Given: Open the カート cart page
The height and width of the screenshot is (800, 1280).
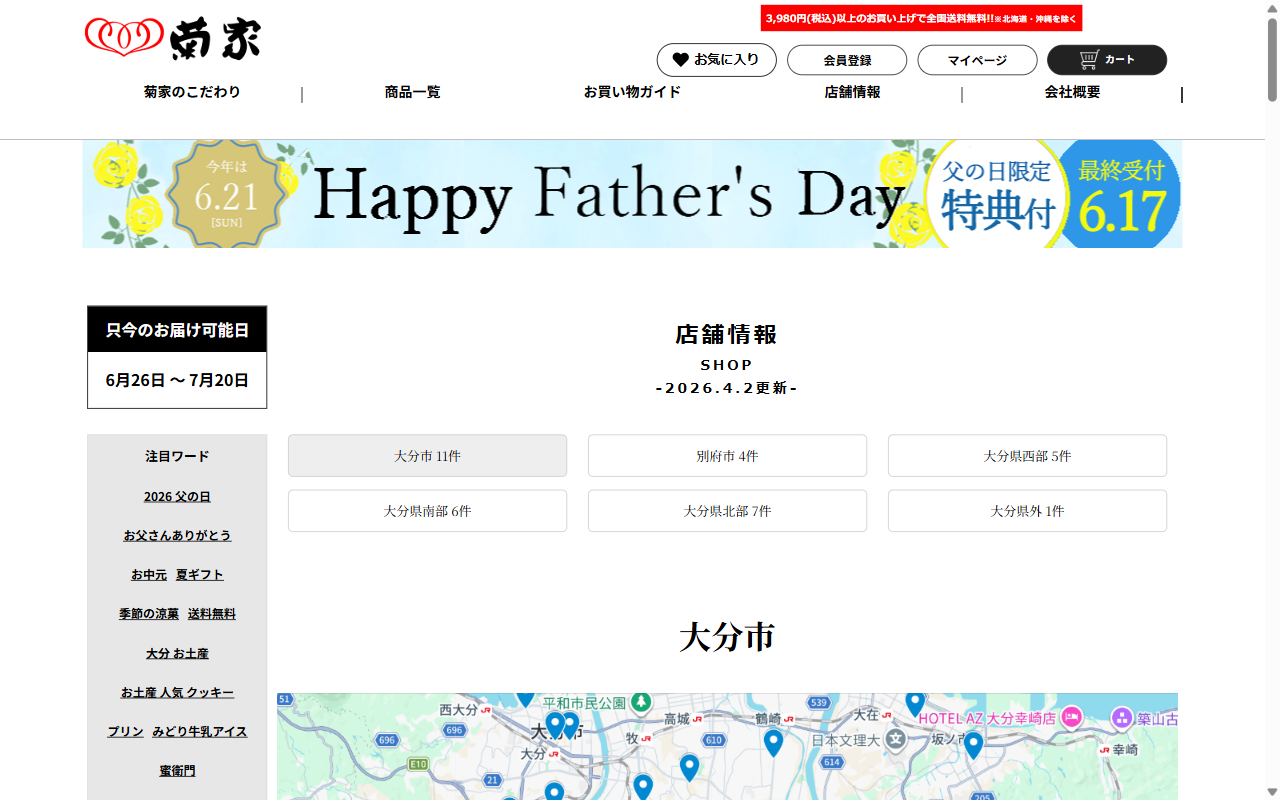Looking at the screenshot, I should [x=1107, y=60].
